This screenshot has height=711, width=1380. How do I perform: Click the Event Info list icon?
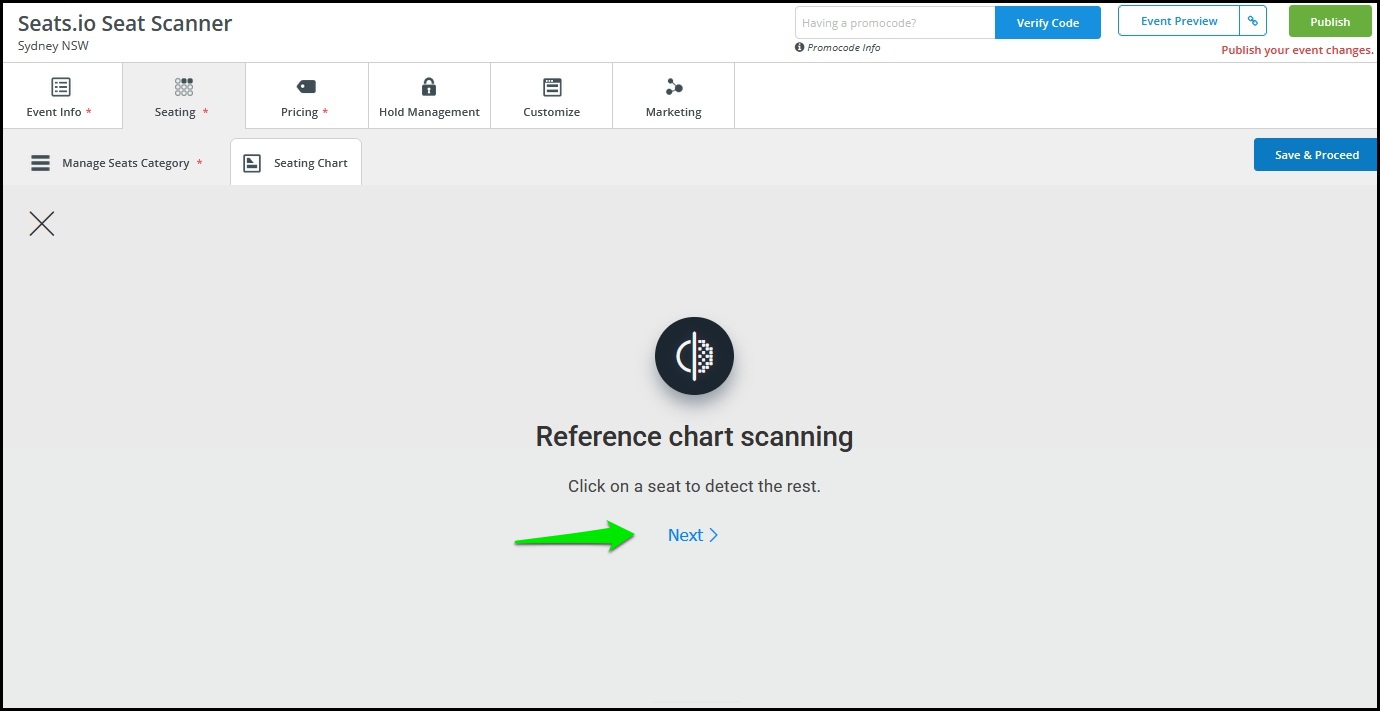coord(61,87)
